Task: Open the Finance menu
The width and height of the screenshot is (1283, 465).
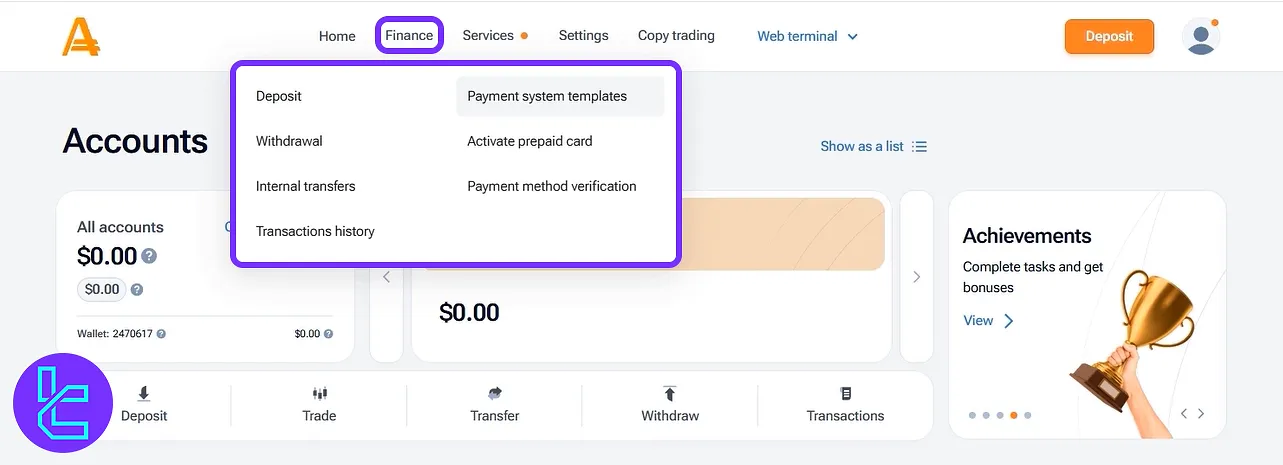Action: (409, 36)
